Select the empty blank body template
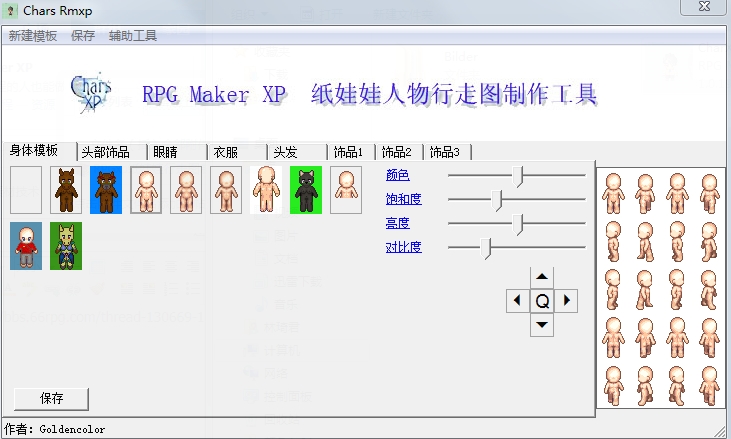 pos(26,190)
